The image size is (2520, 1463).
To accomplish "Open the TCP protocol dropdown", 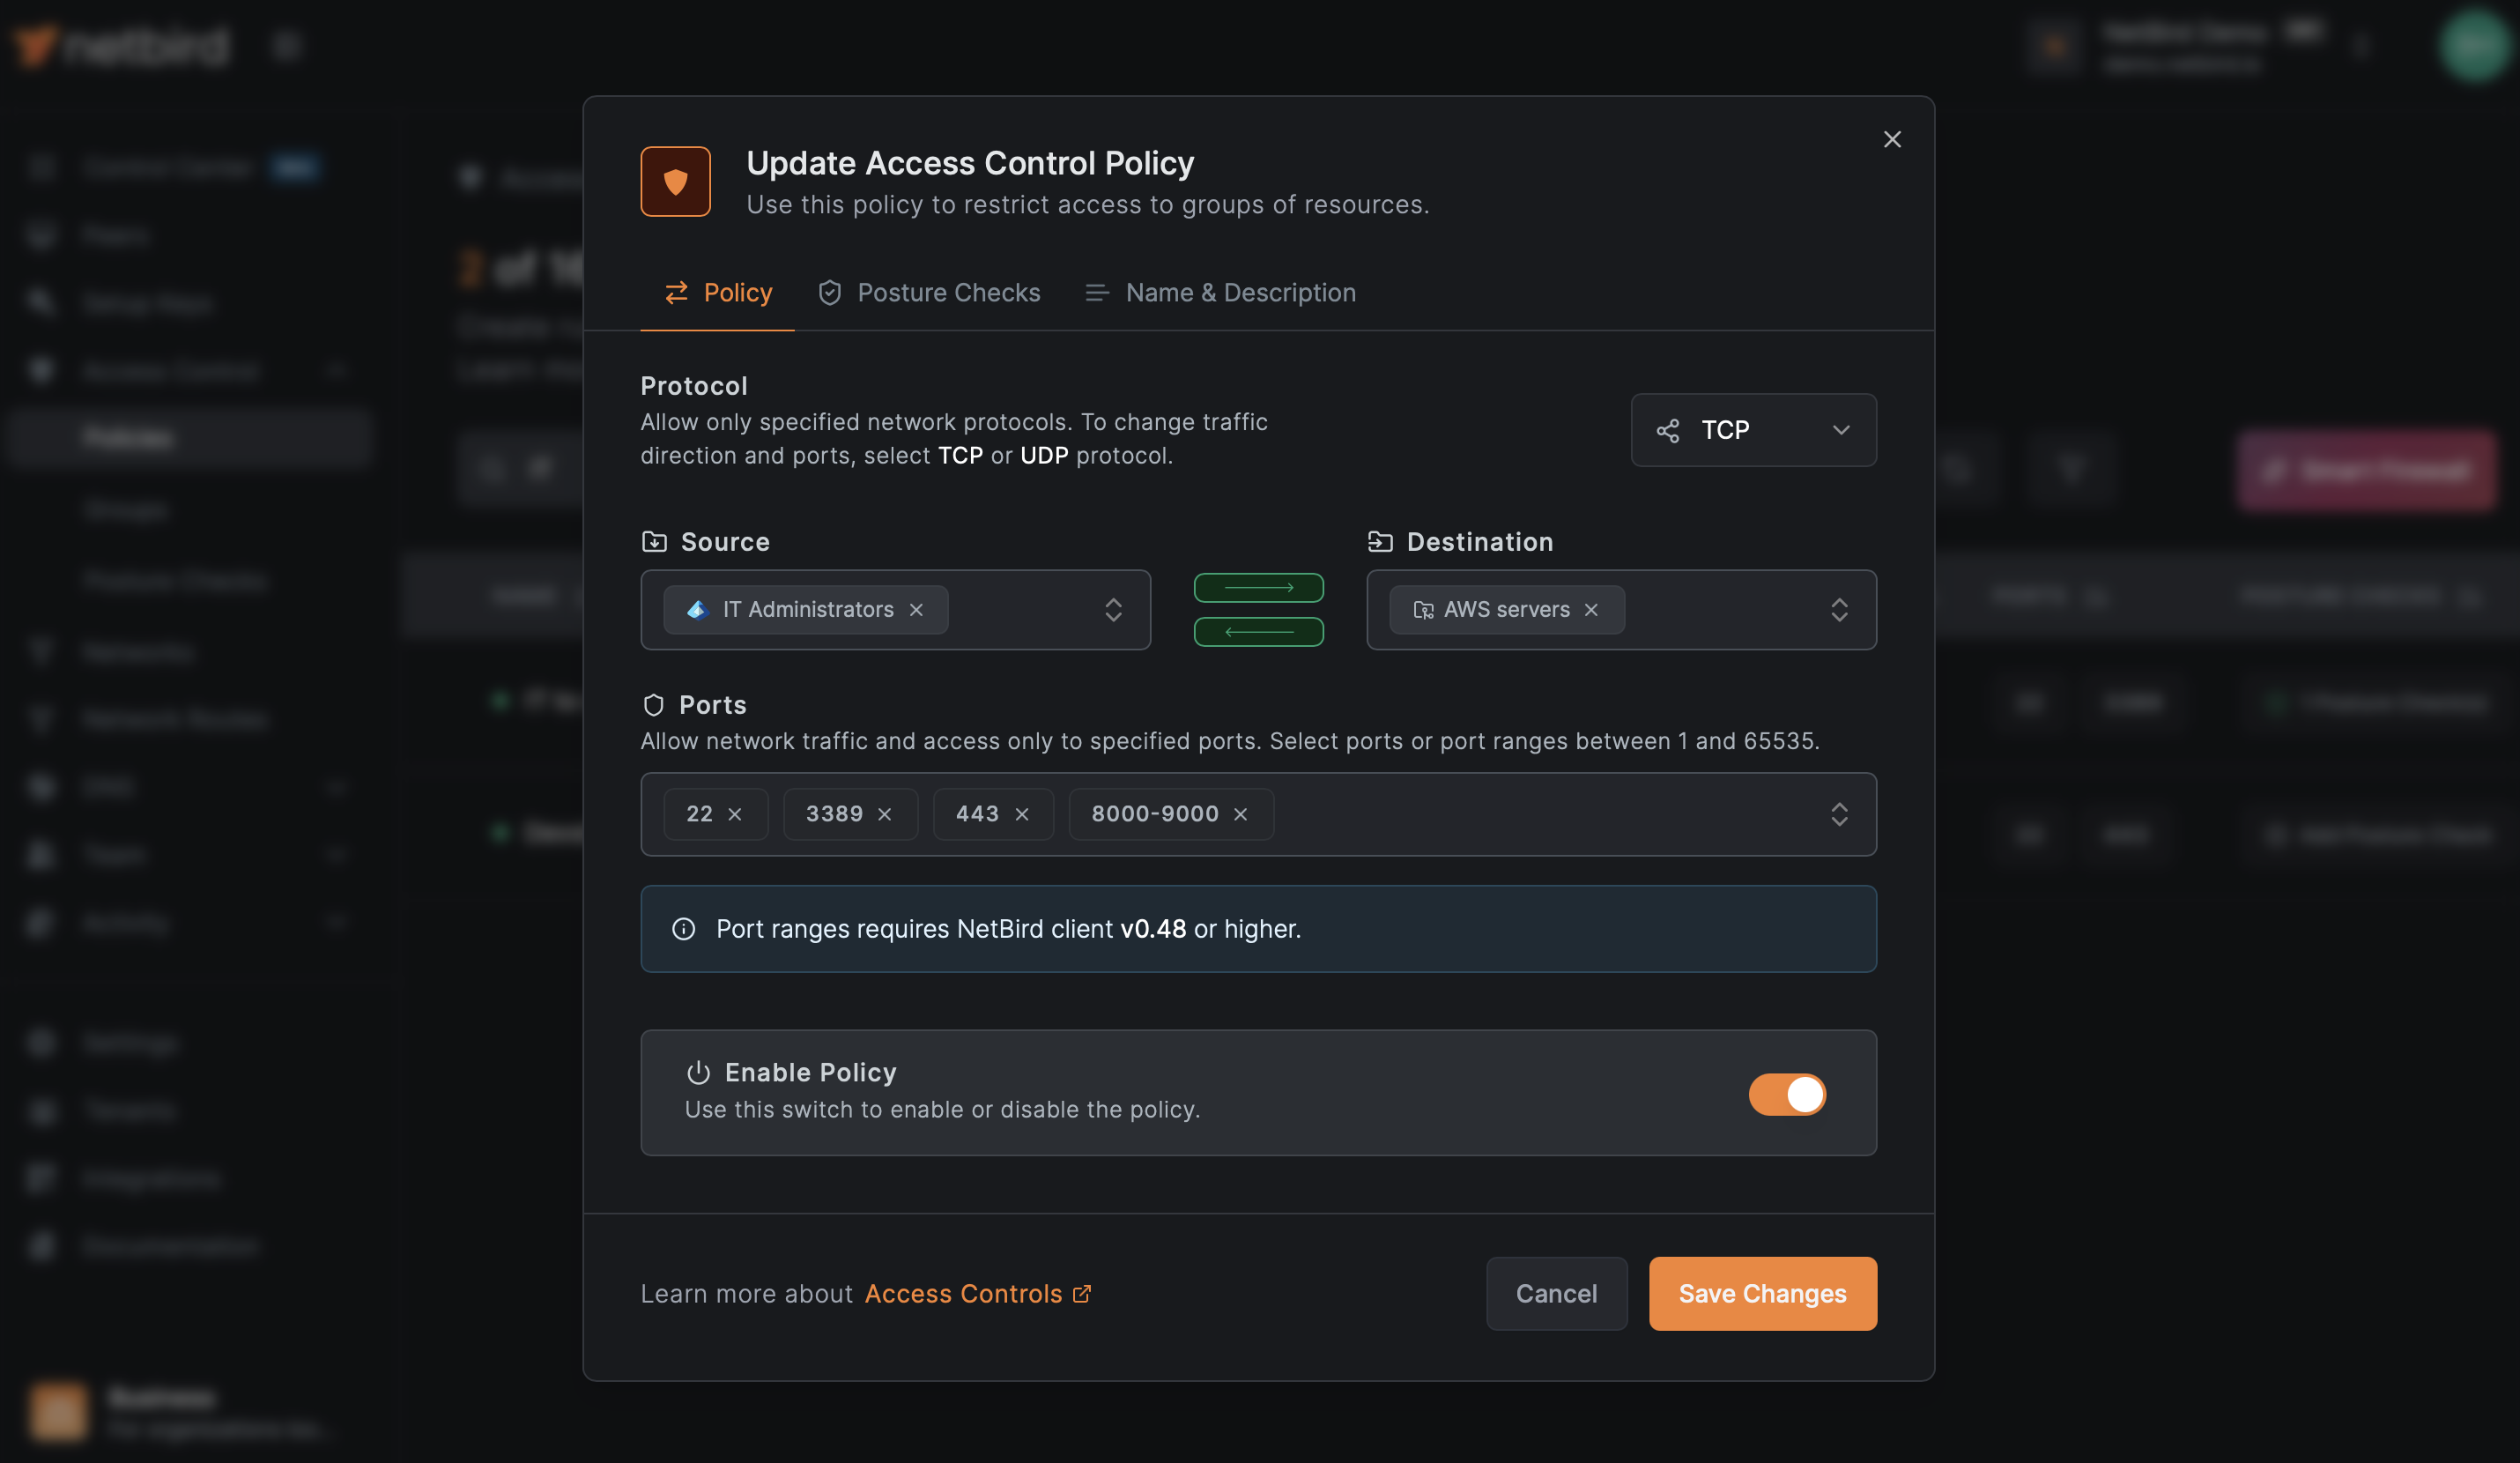I will coord(1752,430).
